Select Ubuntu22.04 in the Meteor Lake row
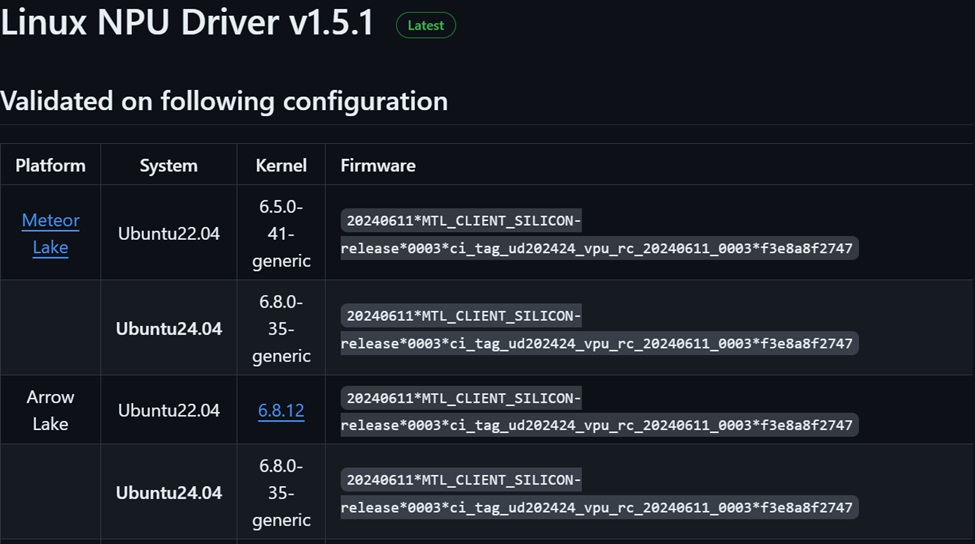975x544 pixels. pyautogui.click(x=169, y=234)
